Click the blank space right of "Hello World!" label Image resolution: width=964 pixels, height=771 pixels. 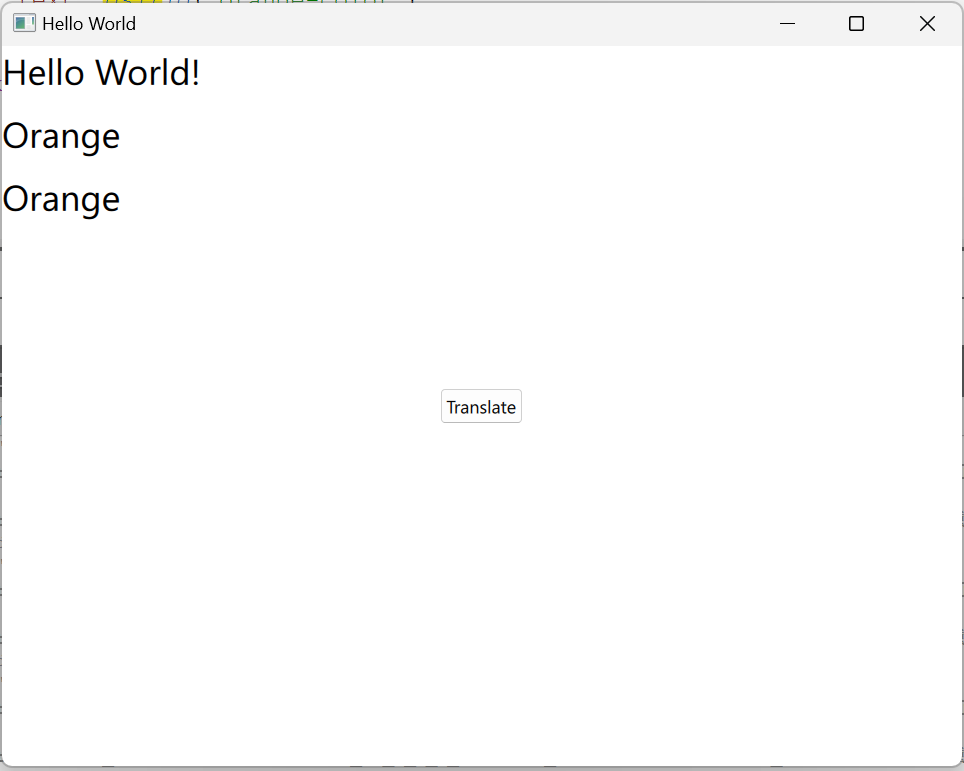(x=500, y=73)
